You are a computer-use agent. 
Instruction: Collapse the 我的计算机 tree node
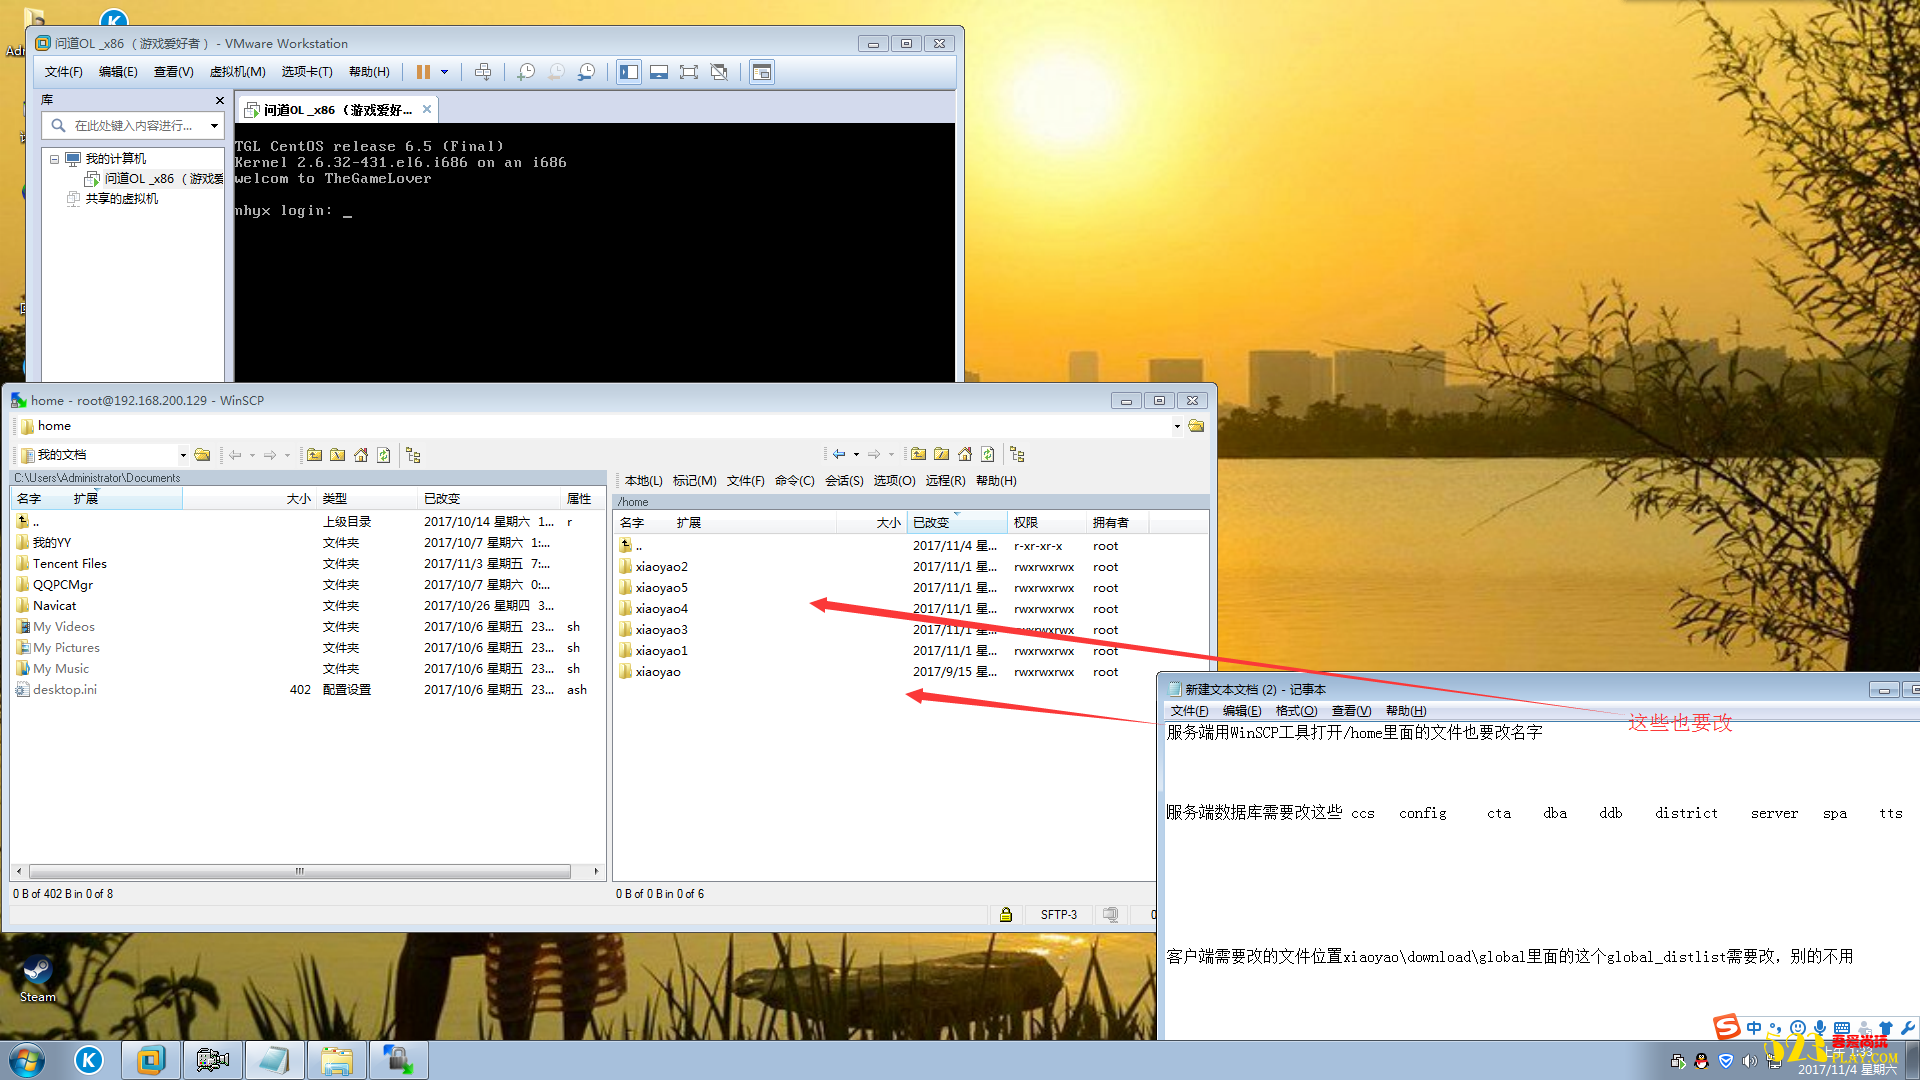pyautogui.click(x=54, y=159)
